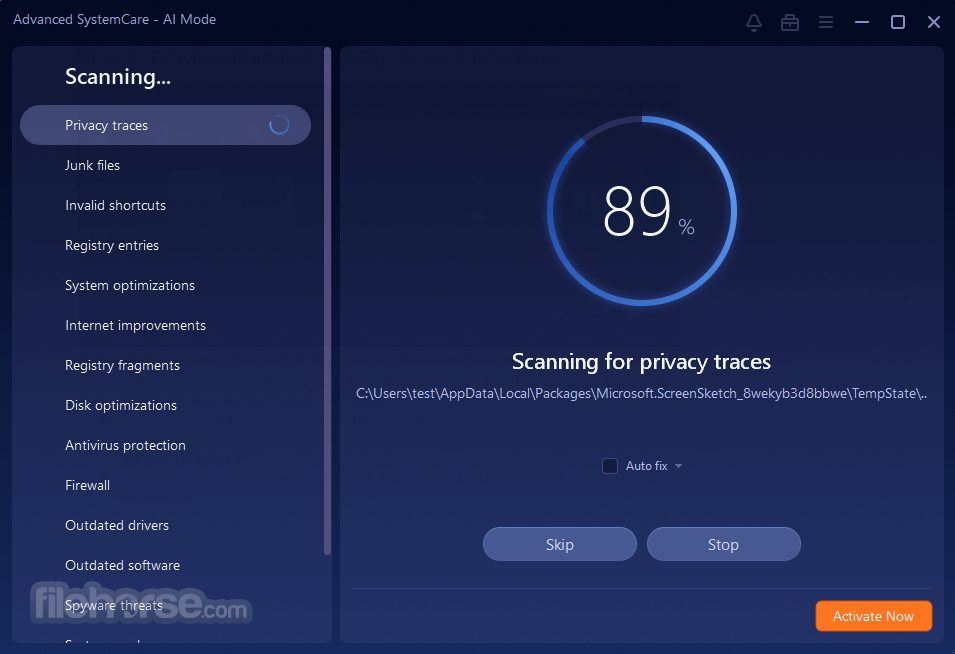Select the Privacy traces scan item
Viewport: 955px width, 654px height.
pos(165,125)
